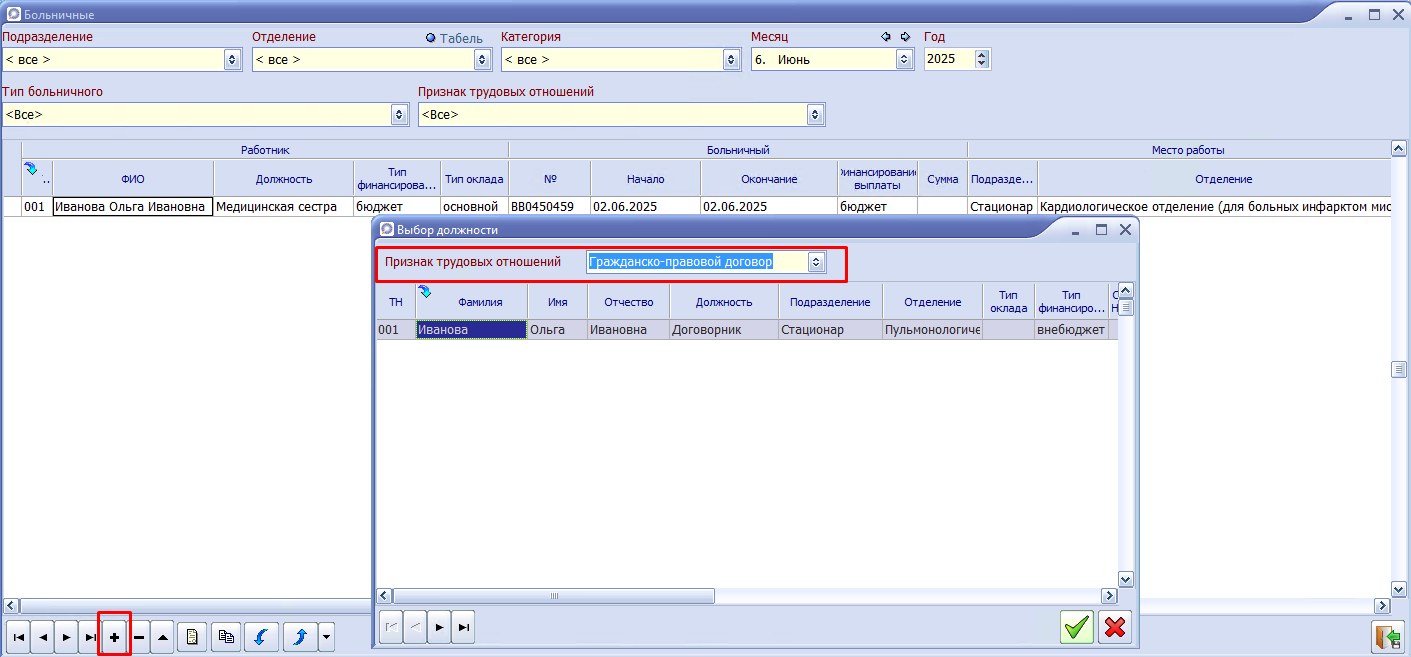Toggle the Табель radio option
The width and height of the screenshot is (1411, 657).
point(431,38)
